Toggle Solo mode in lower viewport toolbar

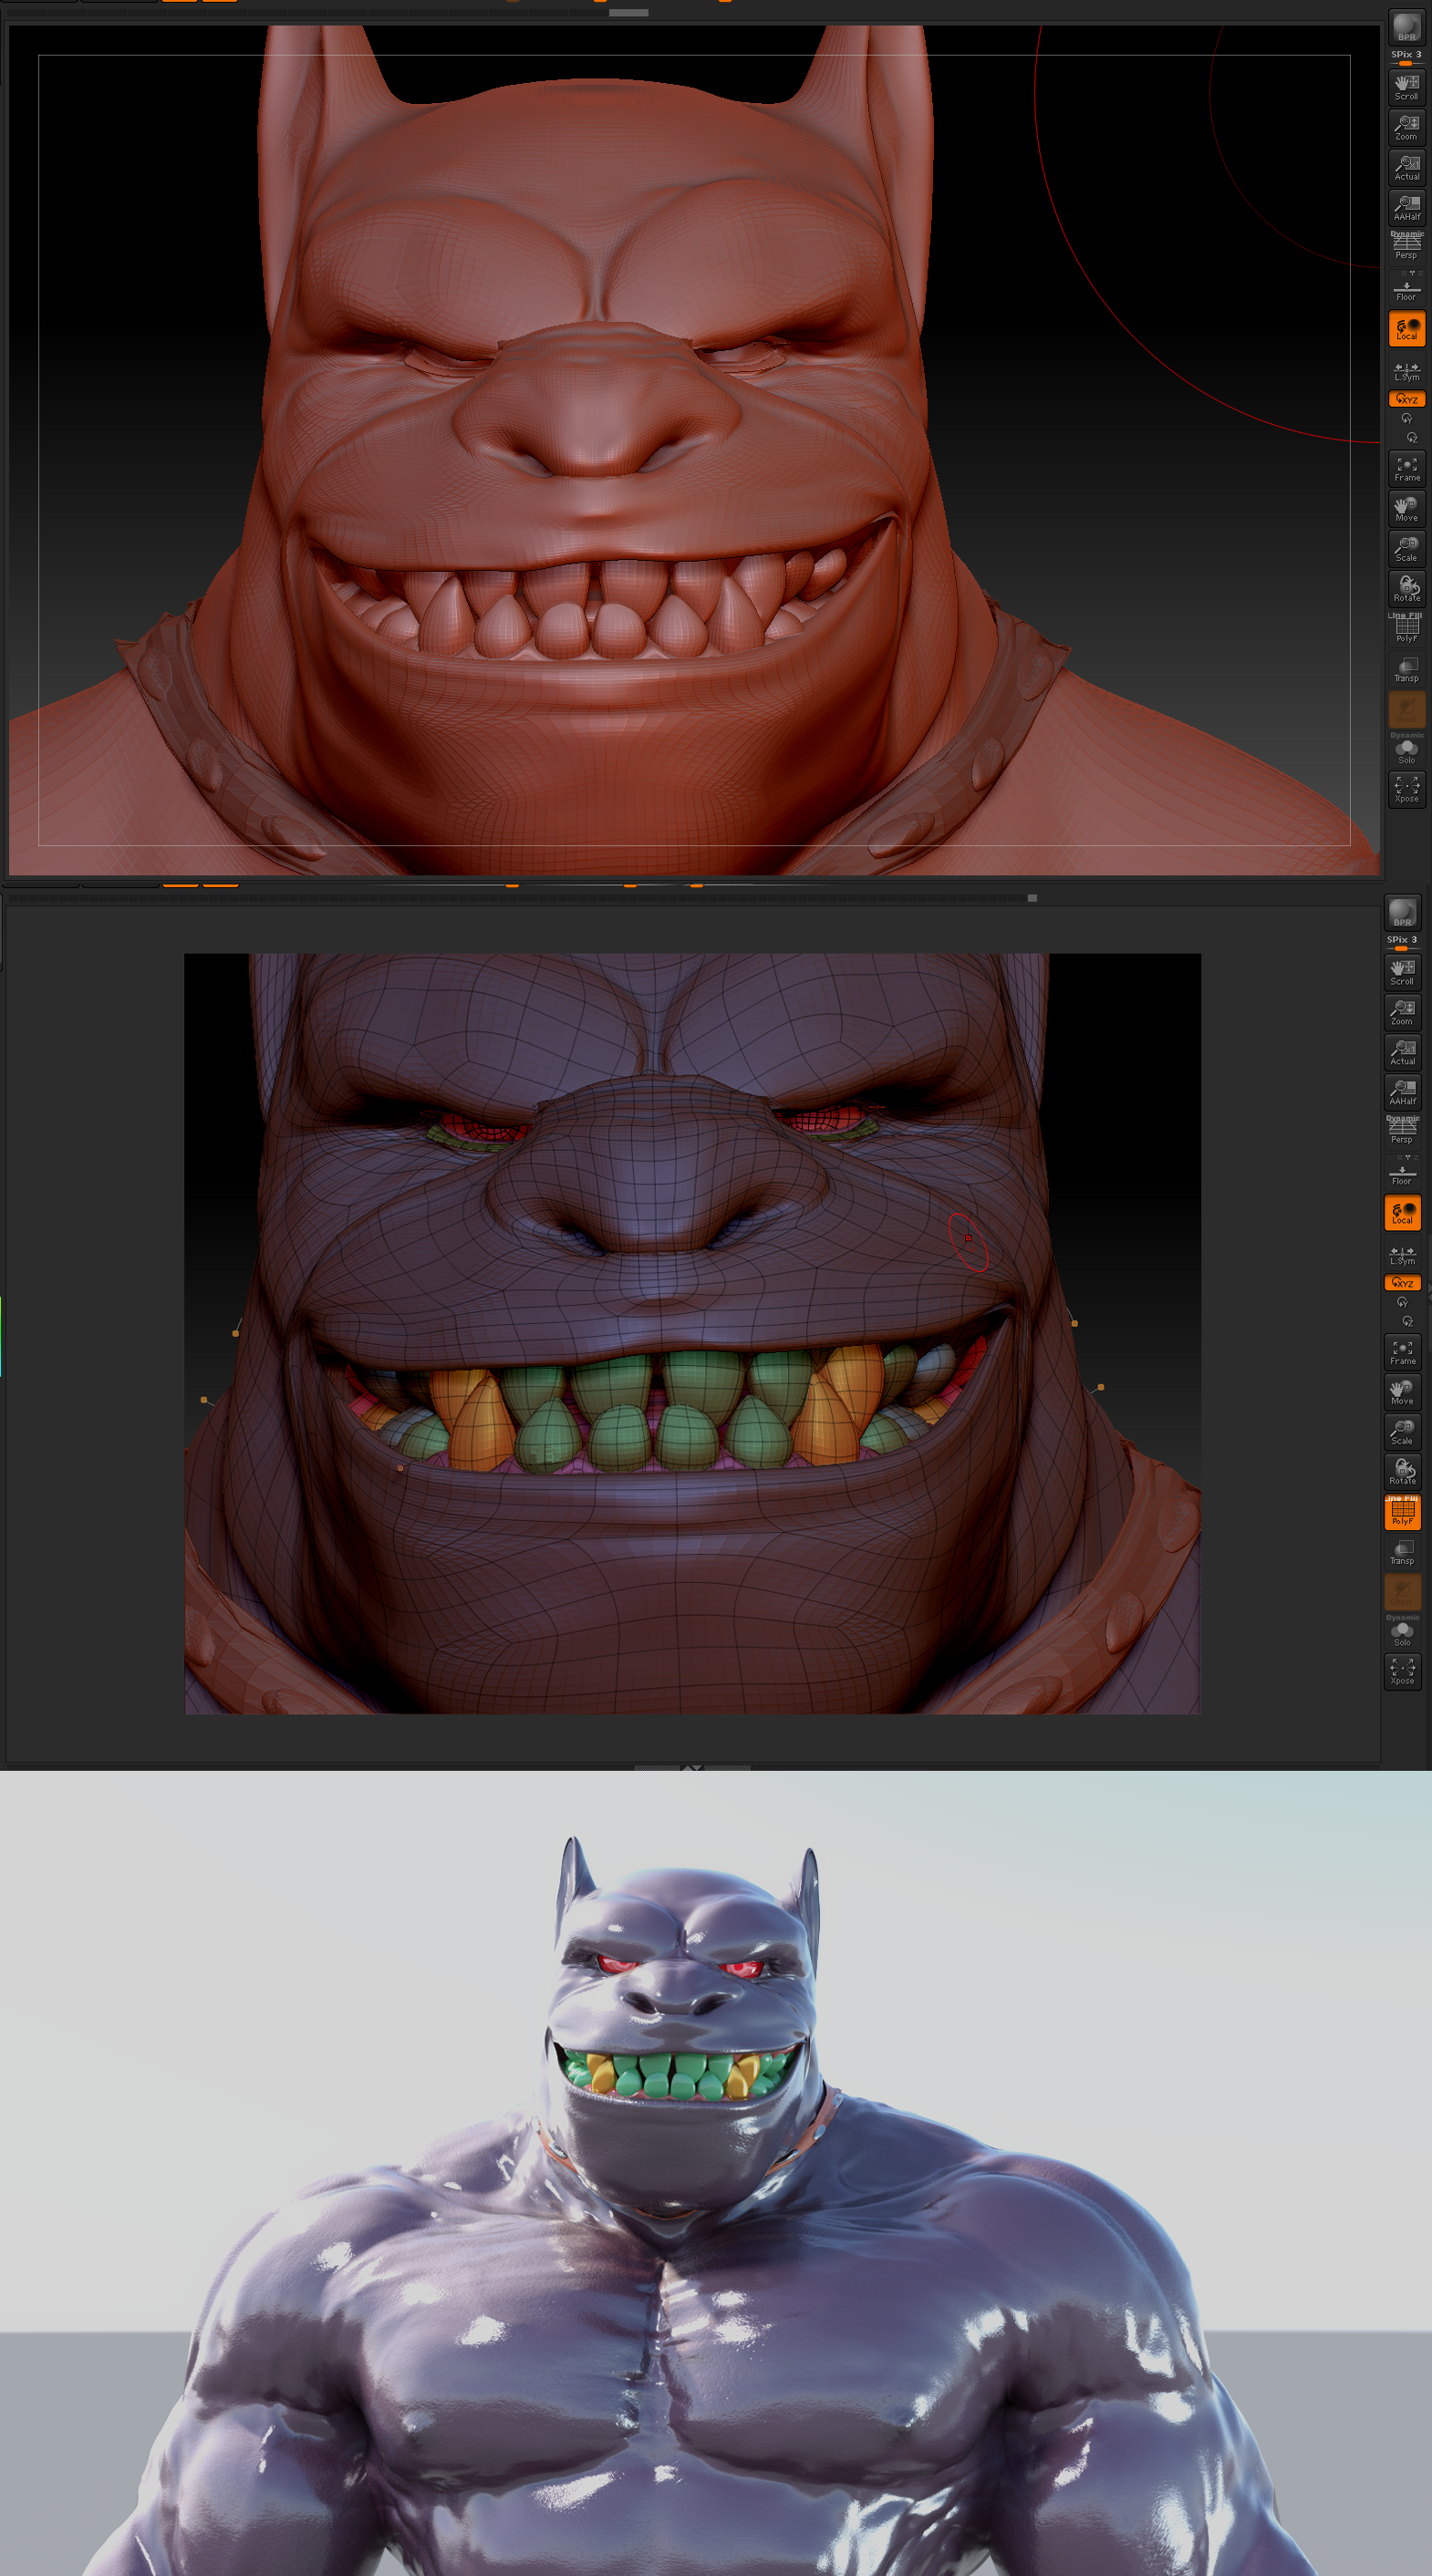coord(1402,1632)
